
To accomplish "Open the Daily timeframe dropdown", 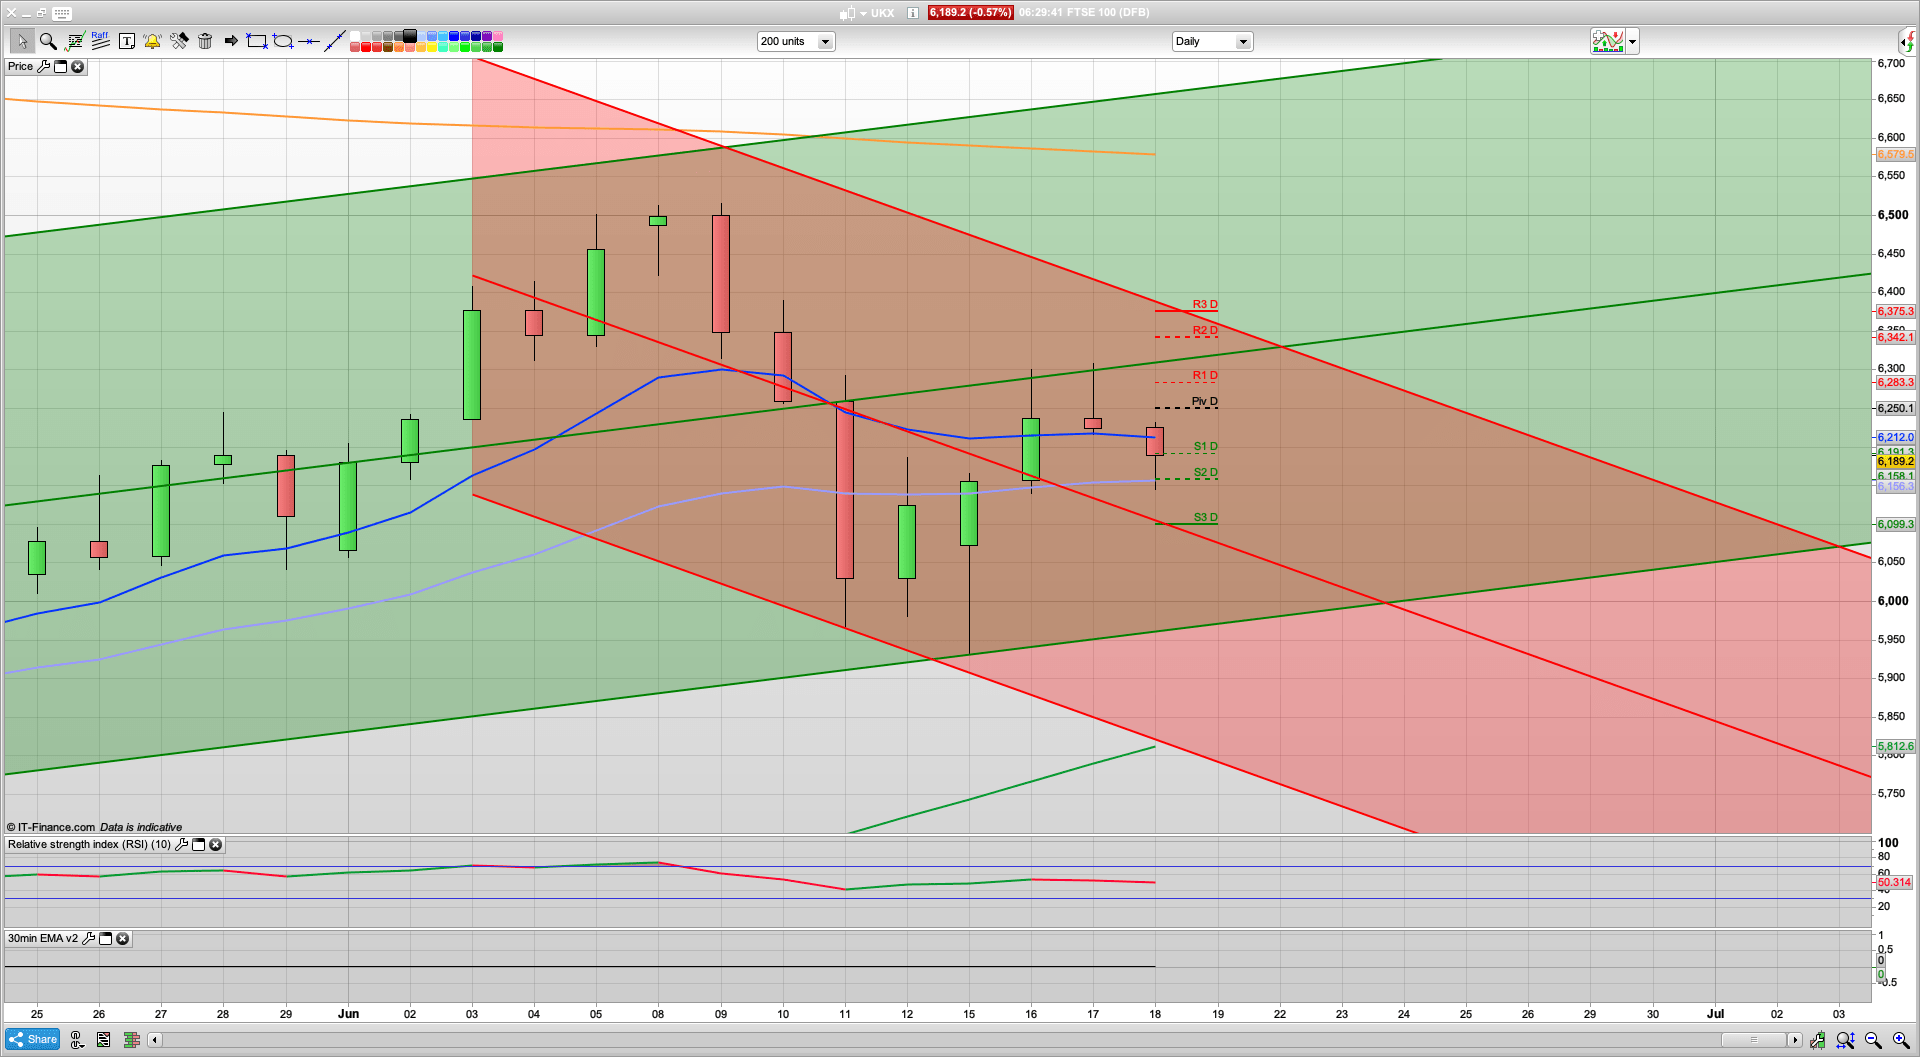I will coord(1212,41).
